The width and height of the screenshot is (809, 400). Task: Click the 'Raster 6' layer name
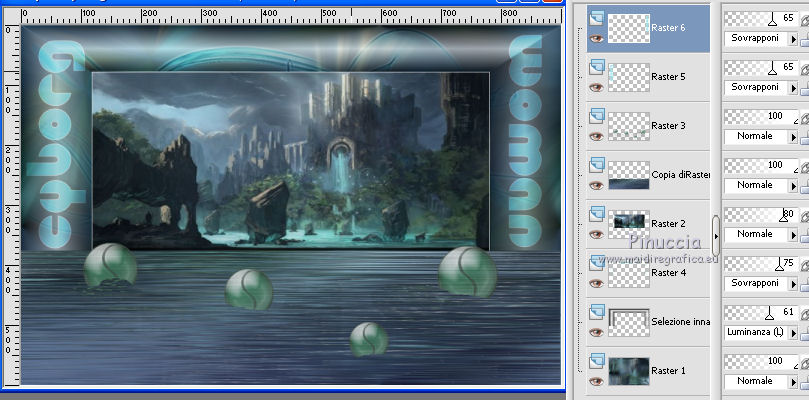pyautogui.click(x=668, y=28)
